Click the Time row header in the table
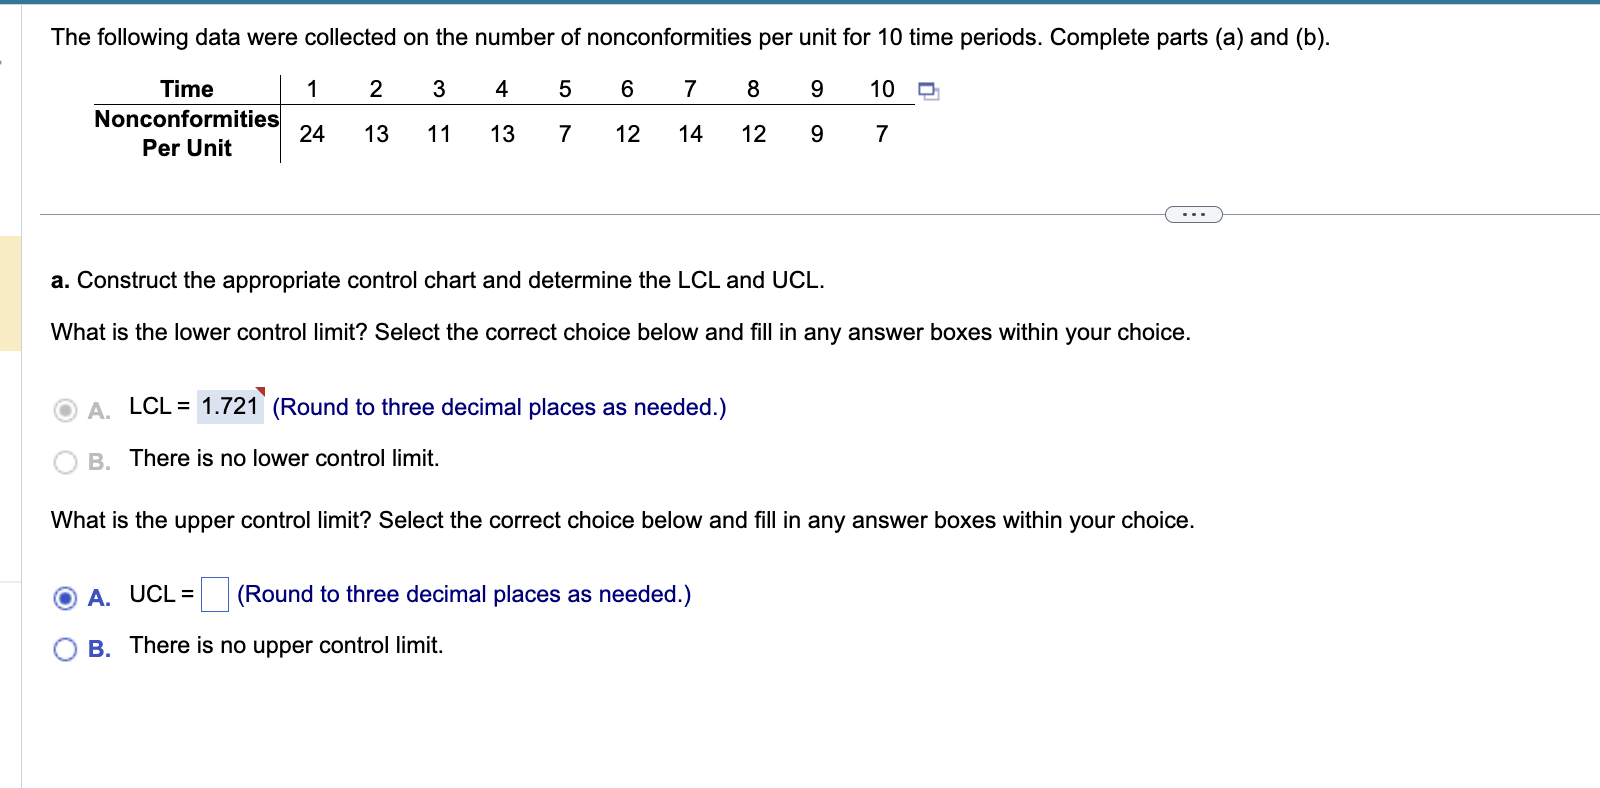The height and width of the screenshot is (788, 1600). (x=186, y=89)
